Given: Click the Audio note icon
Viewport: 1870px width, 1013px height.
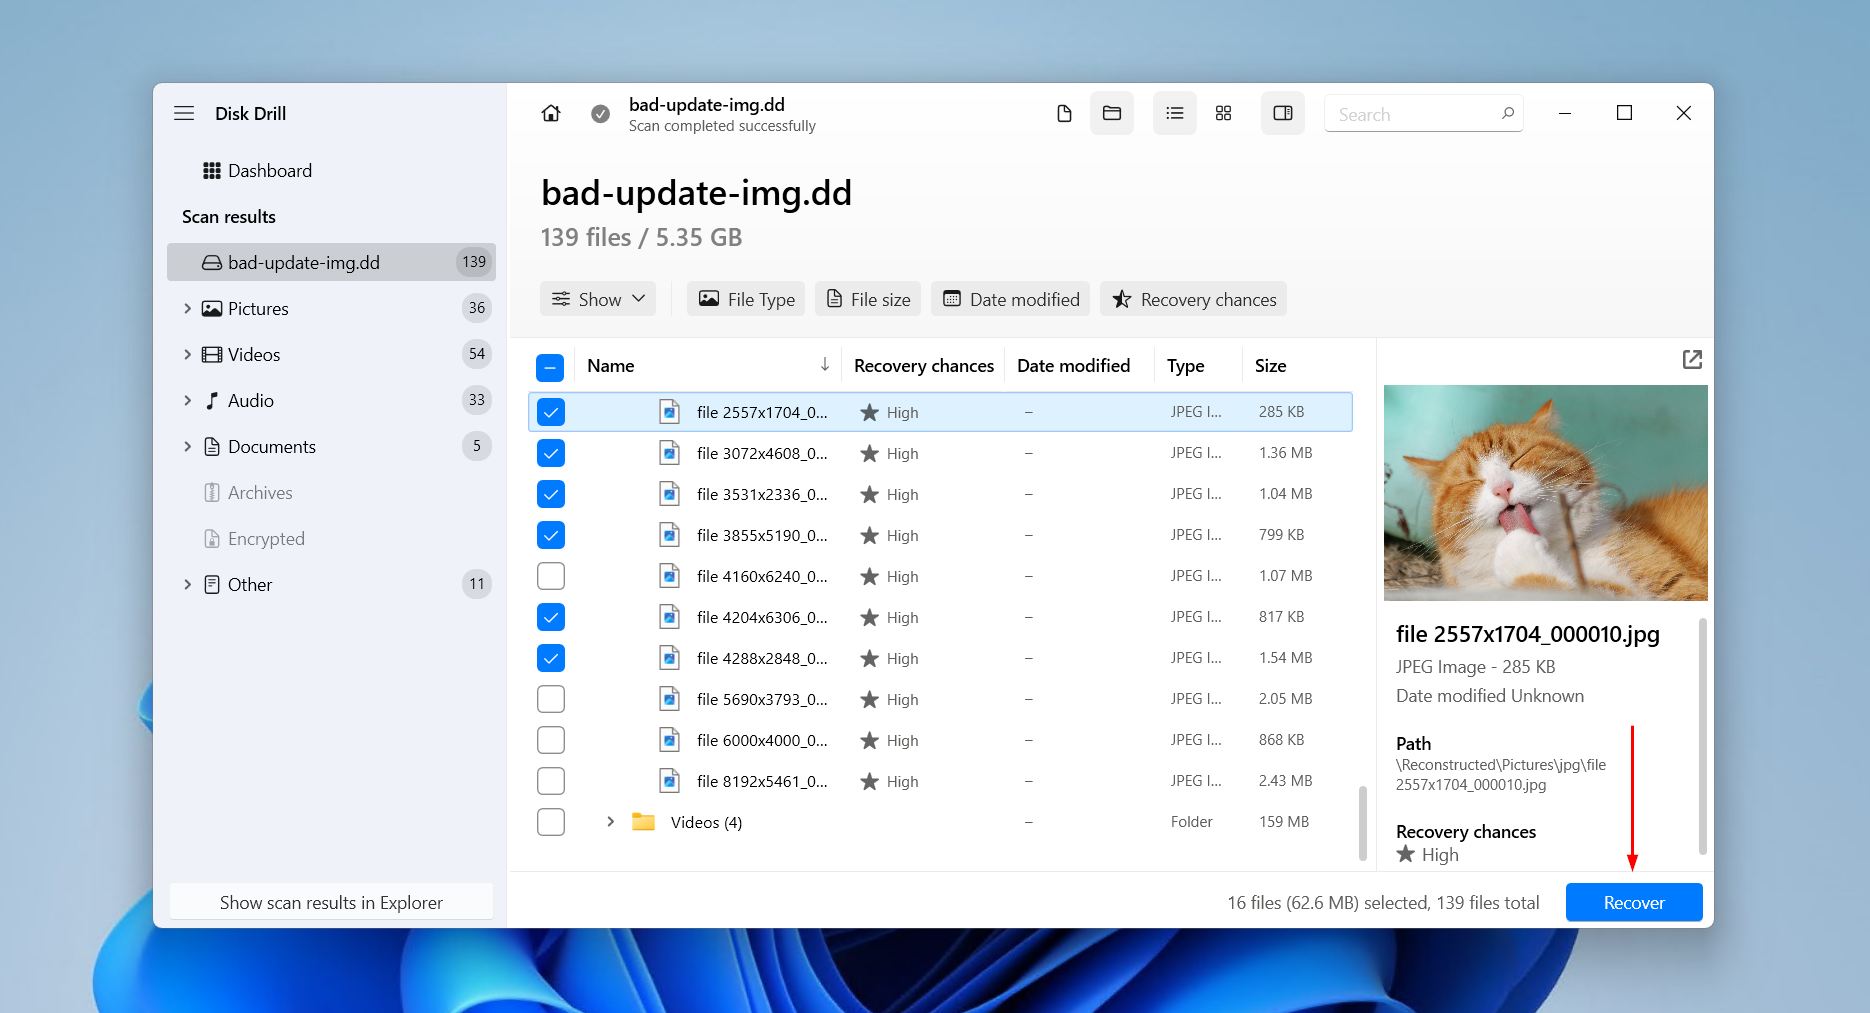Looking at the screenshot, I should [212, 401].
